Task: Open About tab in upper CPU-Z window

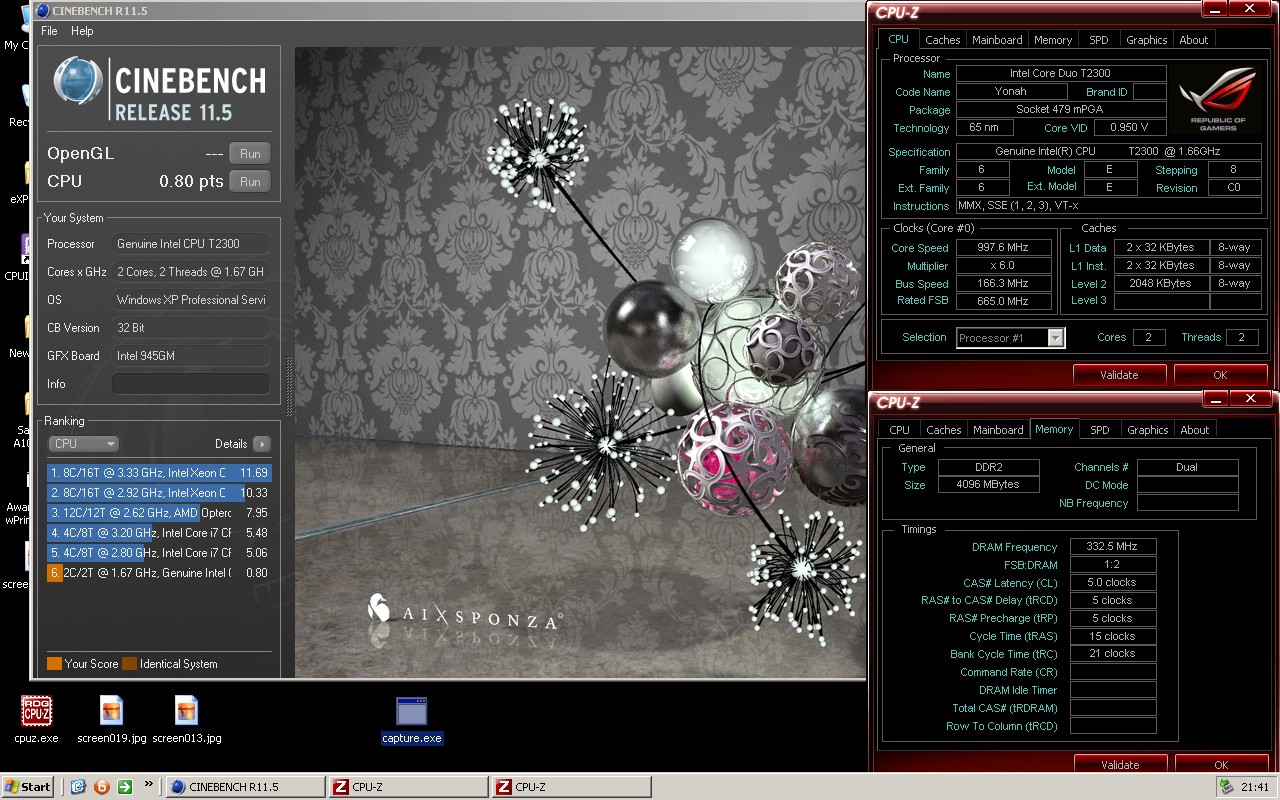Action: click(1194, 40)
